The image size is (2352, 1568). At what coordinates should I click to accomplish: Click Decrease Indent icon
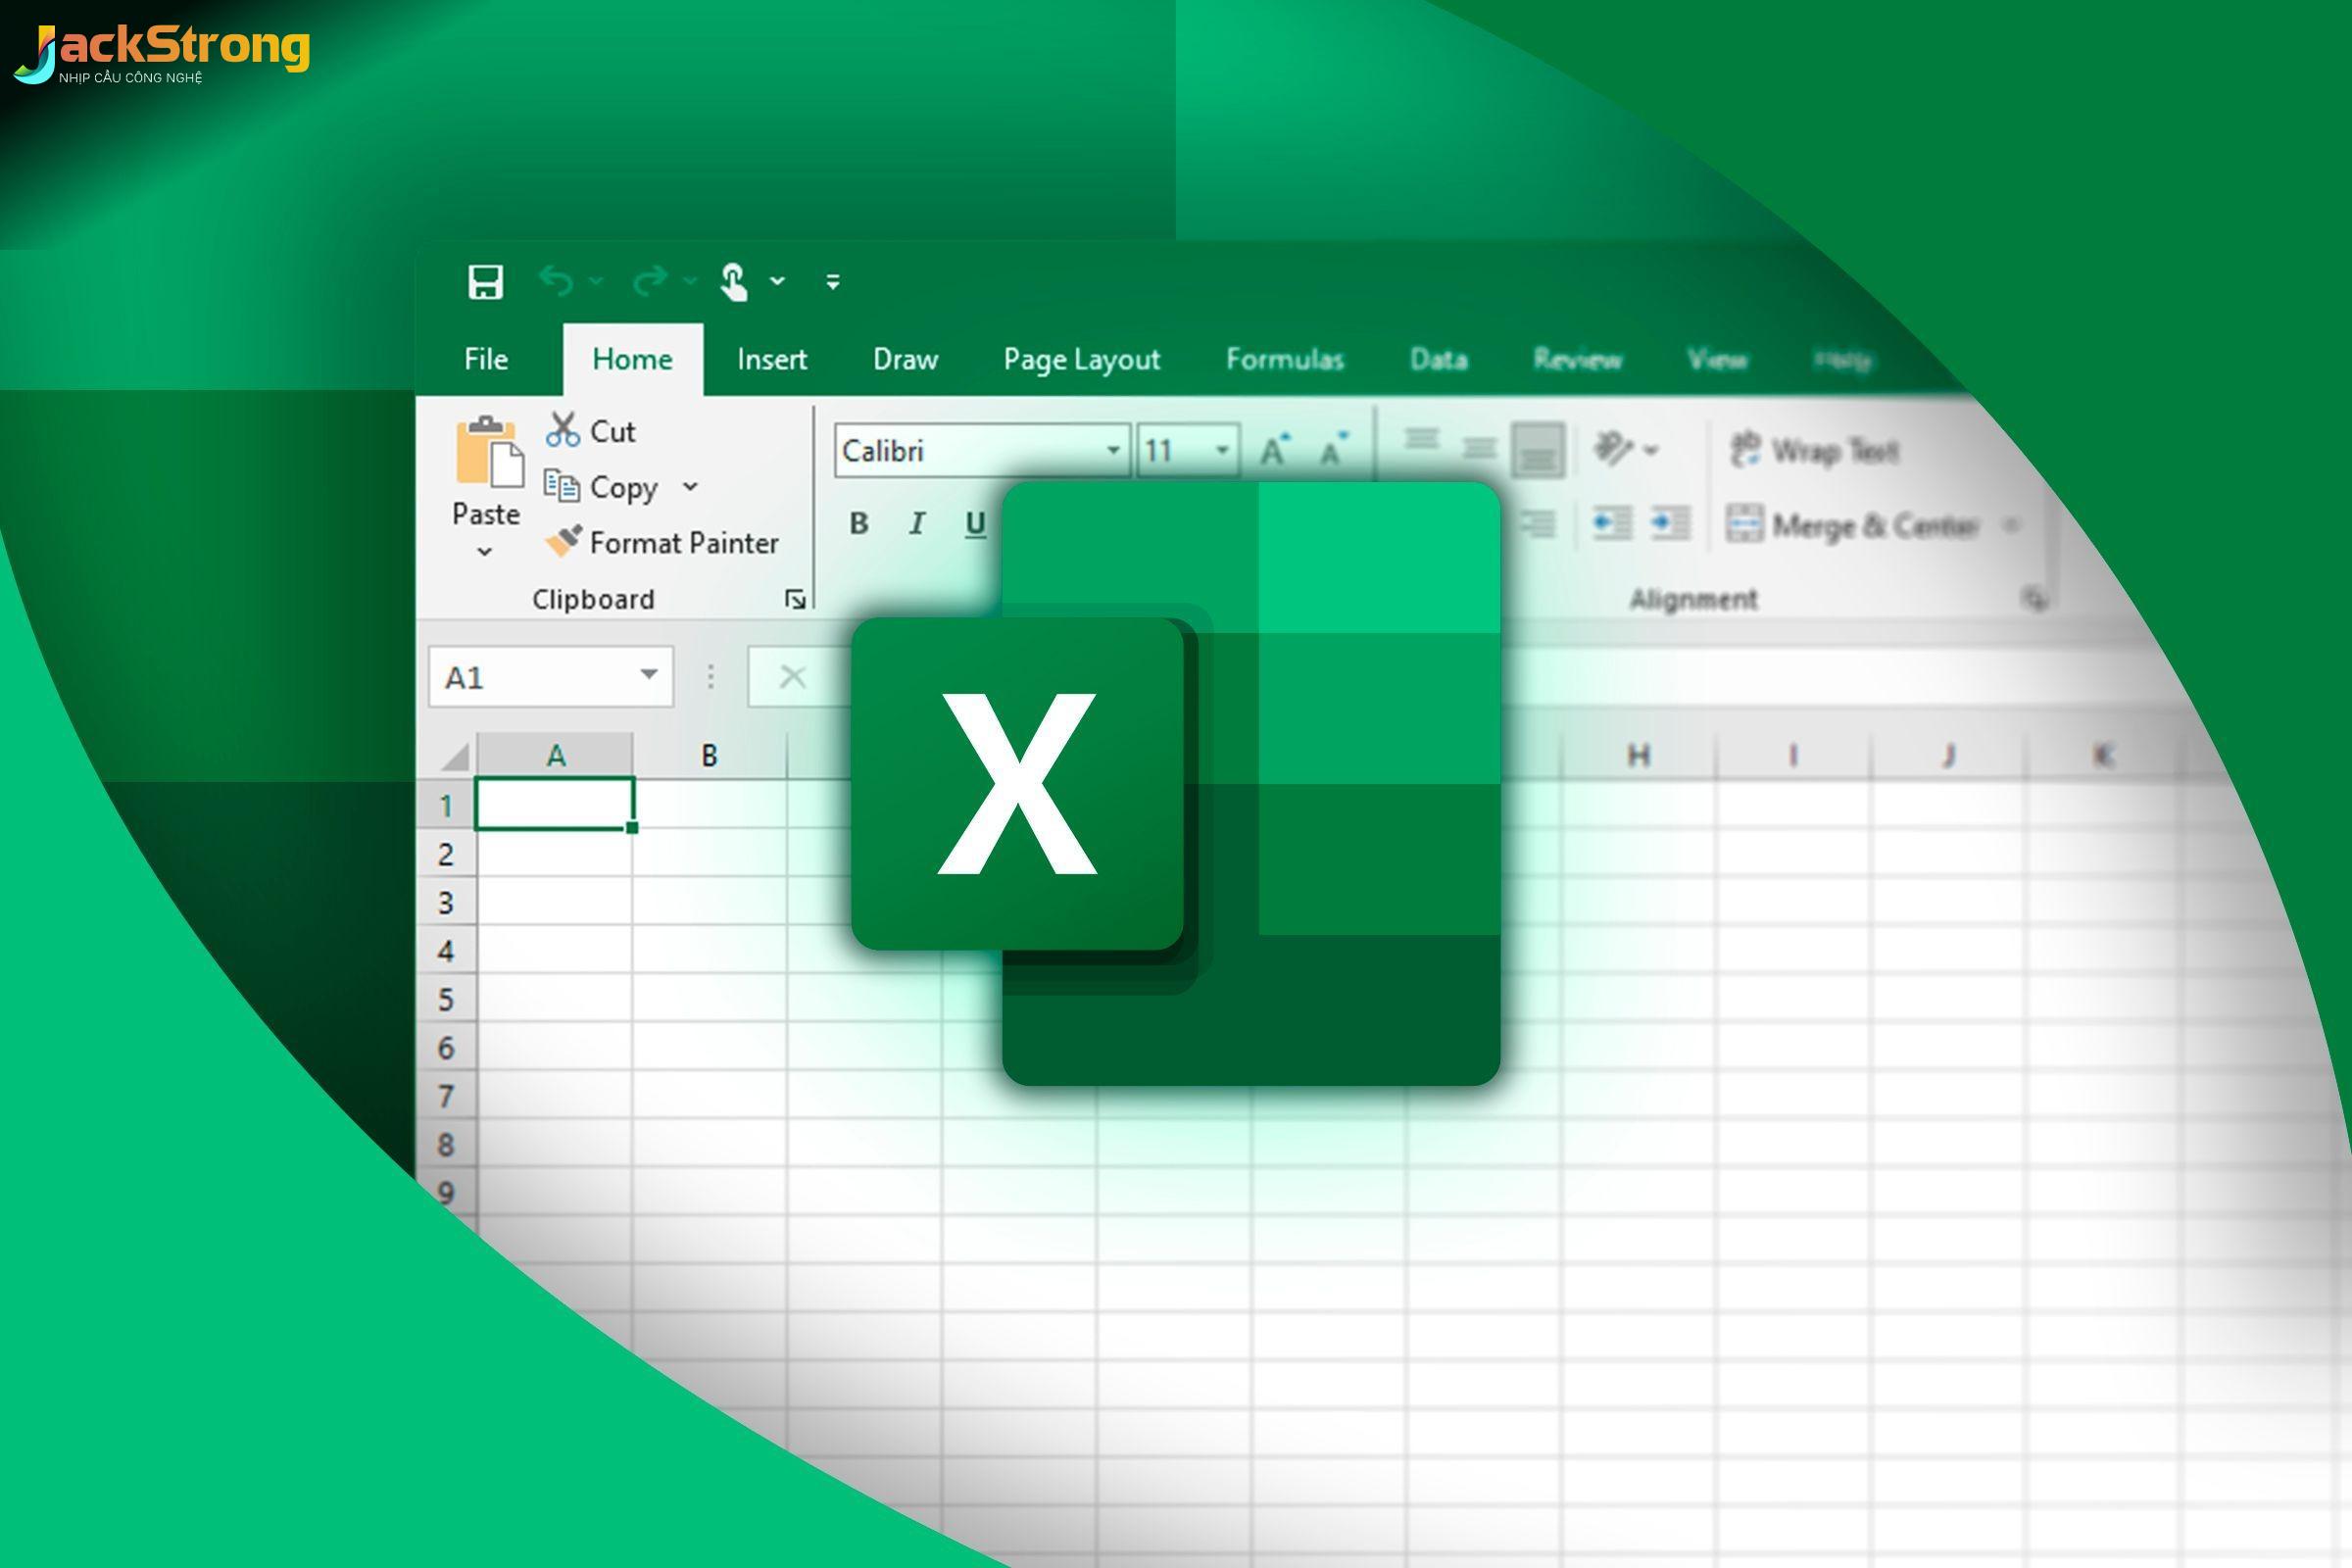[x=1612, y=523]
